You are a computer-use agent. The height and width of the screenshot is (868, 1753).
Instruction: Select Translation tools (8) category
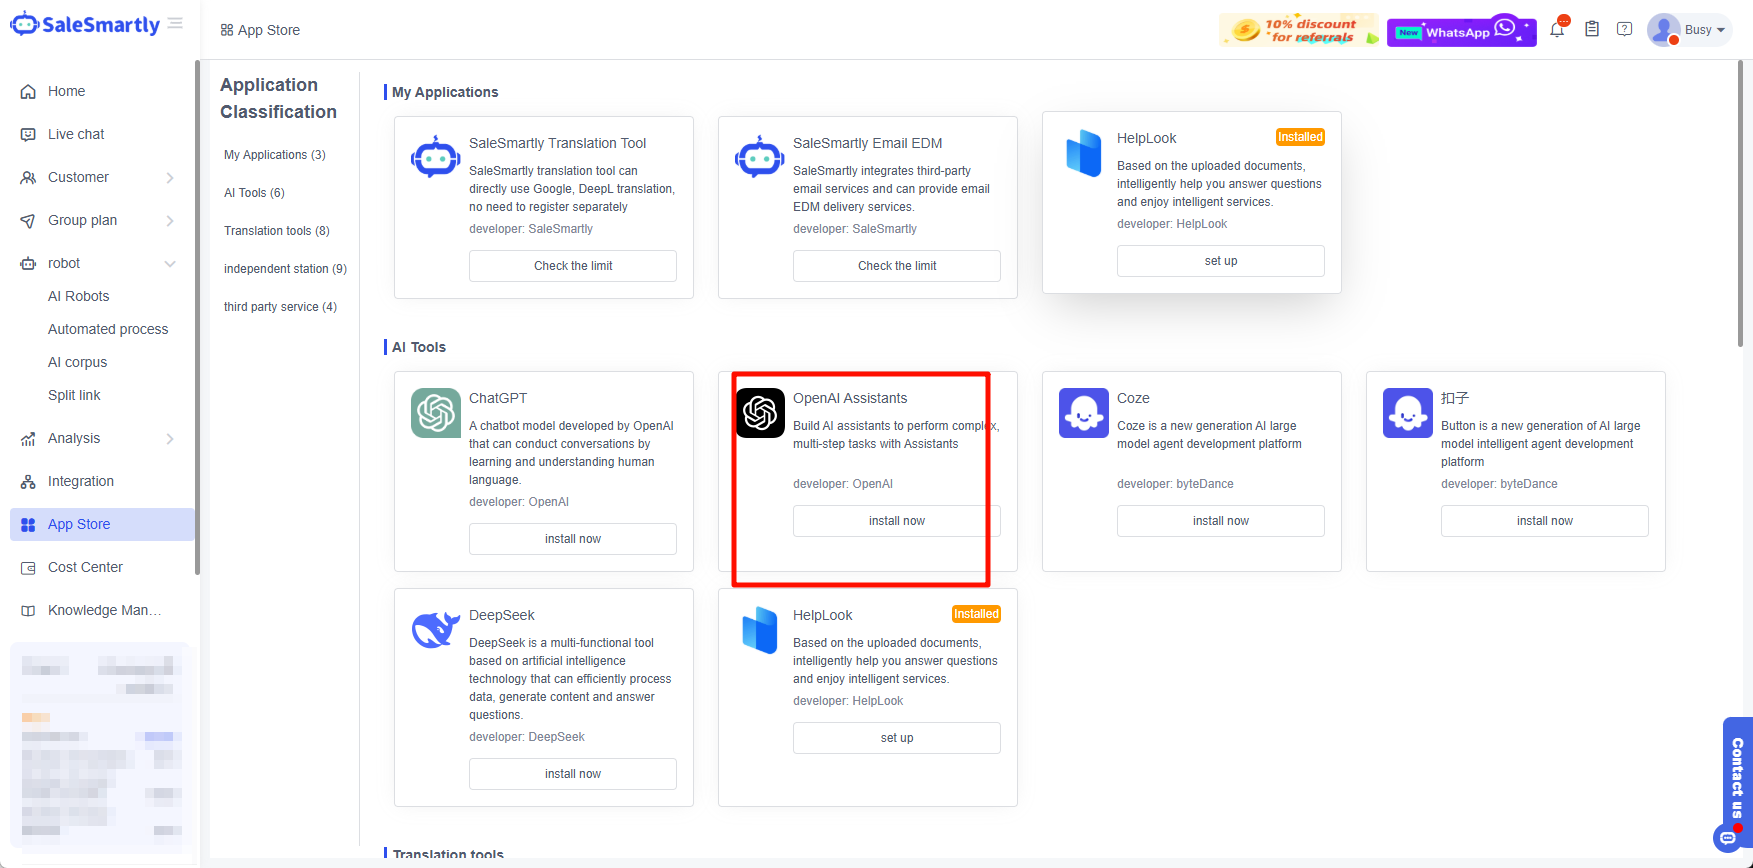coord(276,231)
